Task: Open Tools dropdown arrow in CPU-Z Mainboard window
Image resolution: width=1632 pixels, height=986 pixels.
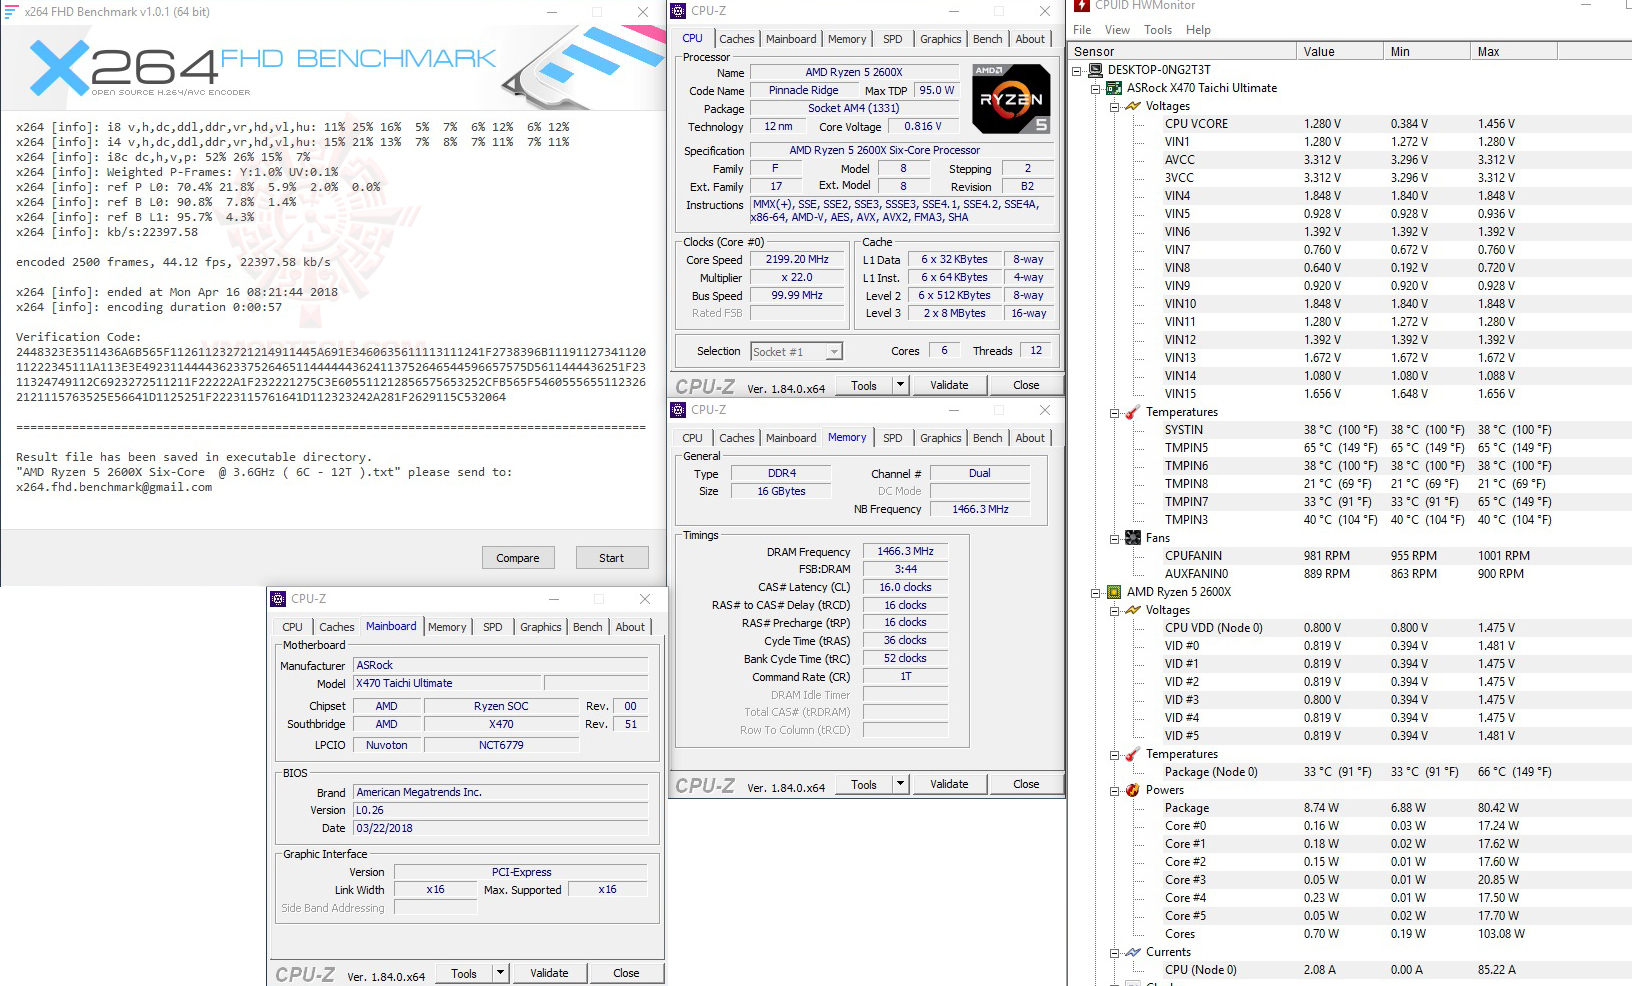Action: 500,973
